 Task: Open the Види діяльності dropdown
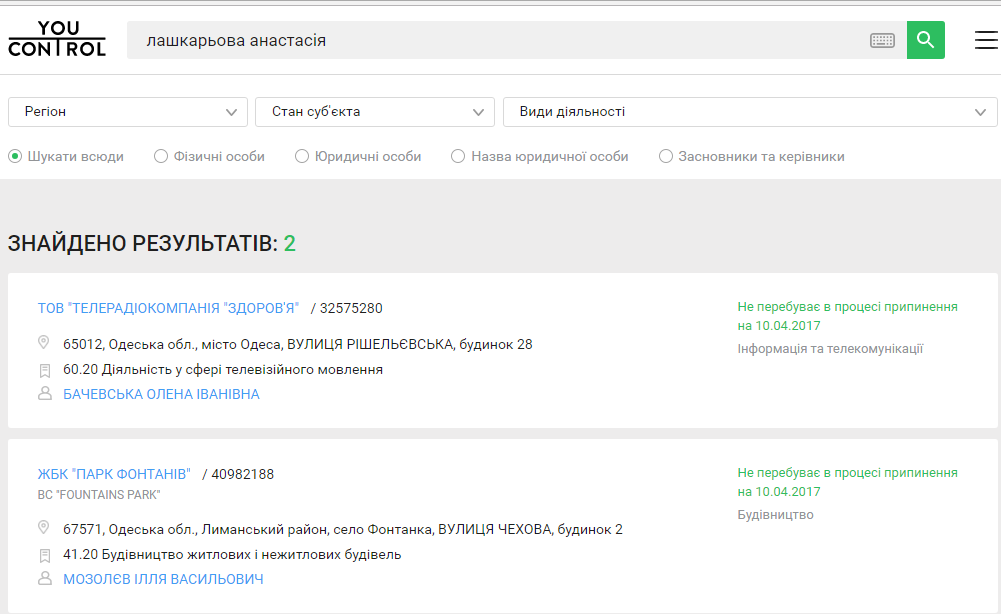pos(750,112)
